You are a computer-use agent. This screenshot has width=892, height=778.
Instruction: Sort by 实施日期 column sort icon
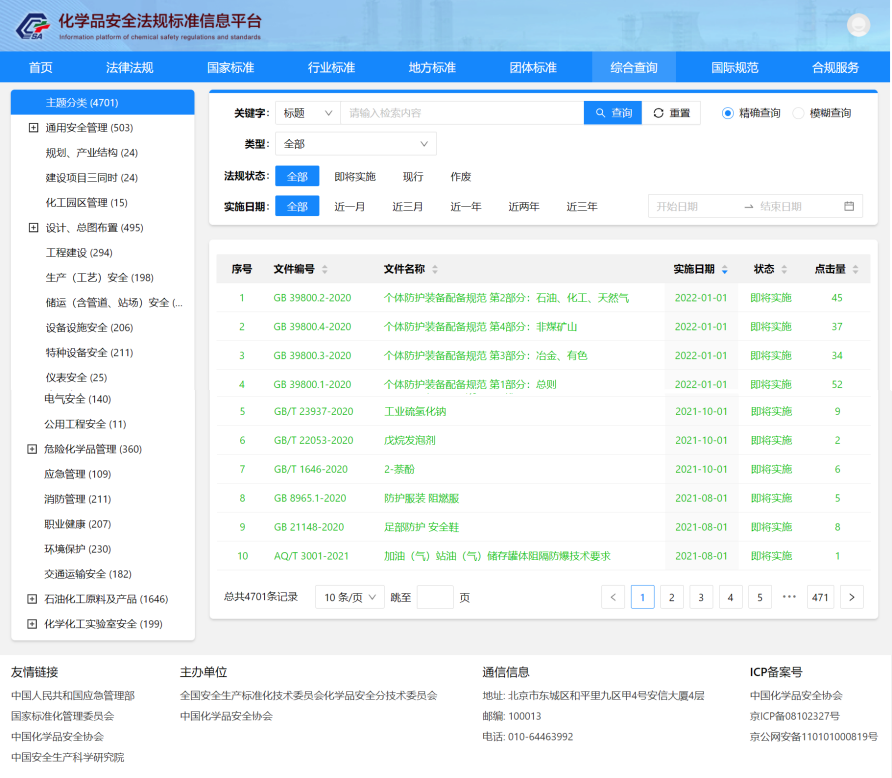click(x=725, y=270)
